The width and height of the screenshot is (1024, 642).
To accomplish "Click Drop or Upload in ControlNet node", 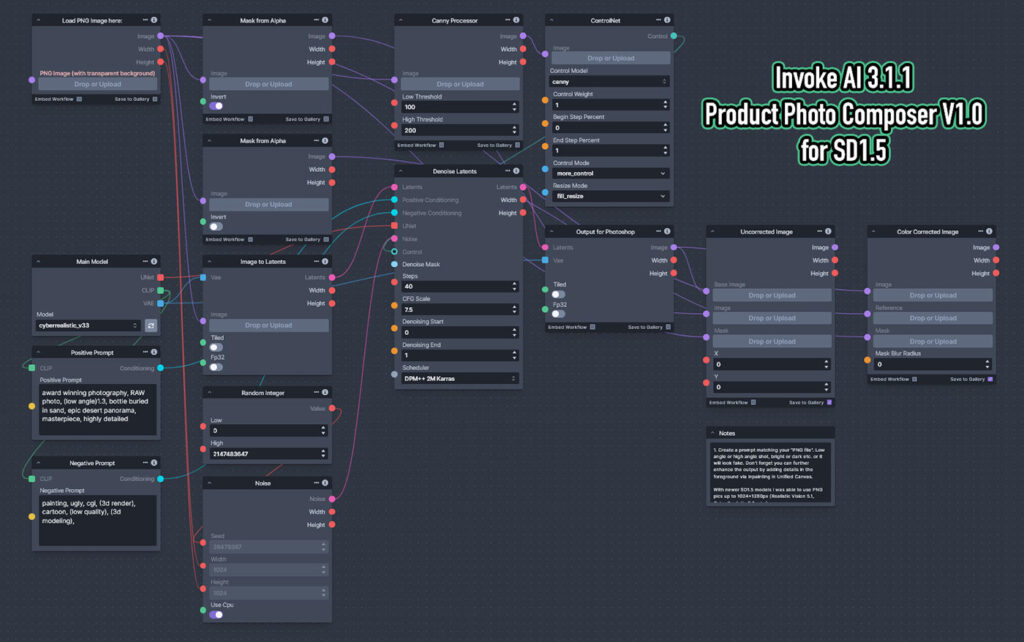I will pos(611,58).
